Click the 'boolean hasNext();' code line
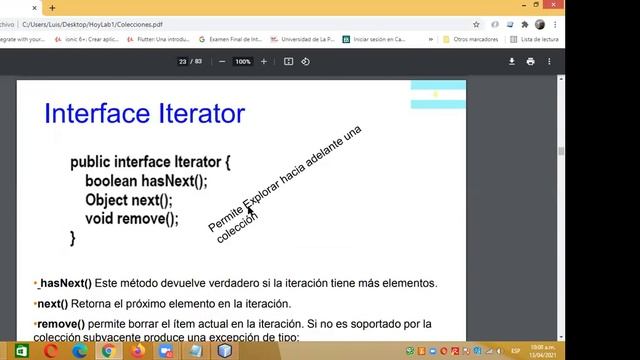Viewport: 640px width, 360px height. pyautogui.click(x=146, y=181)
